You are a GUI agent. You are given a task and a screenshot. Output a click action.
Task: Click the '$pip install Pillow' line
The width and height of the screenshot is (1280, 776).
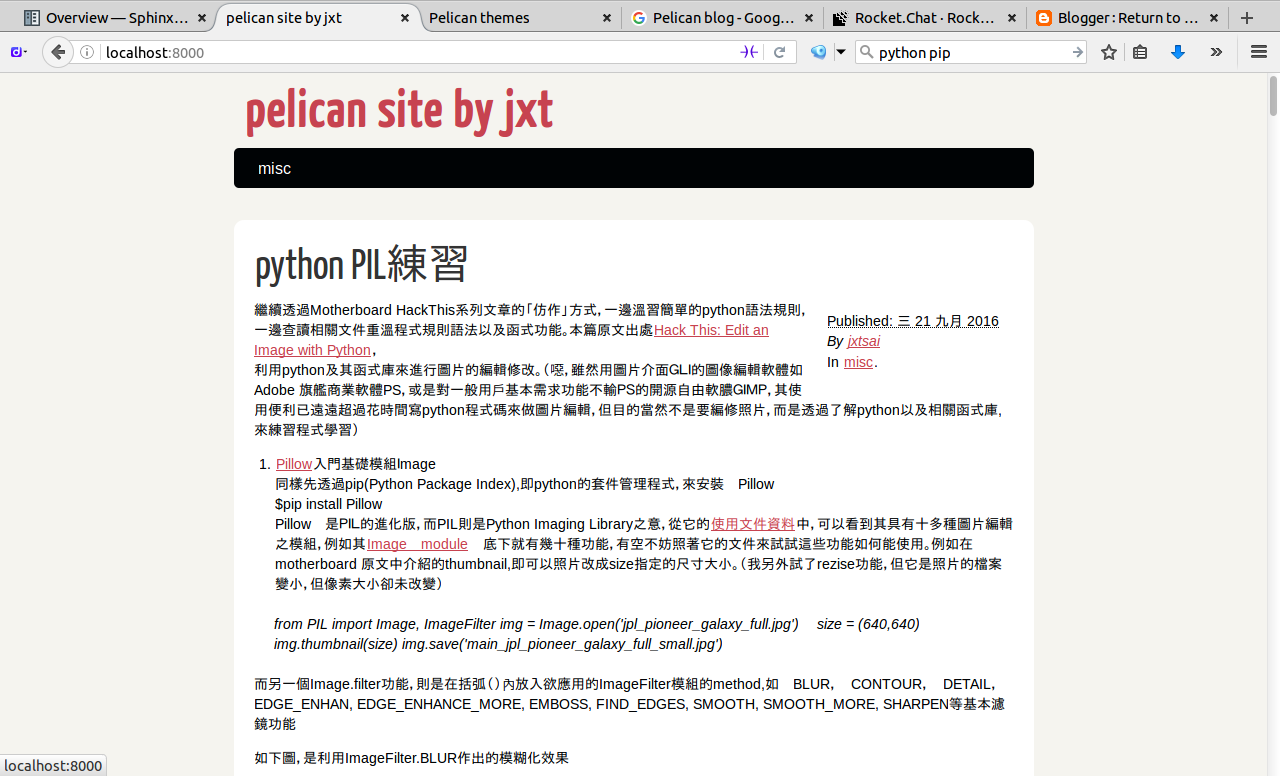pos(329,504)
